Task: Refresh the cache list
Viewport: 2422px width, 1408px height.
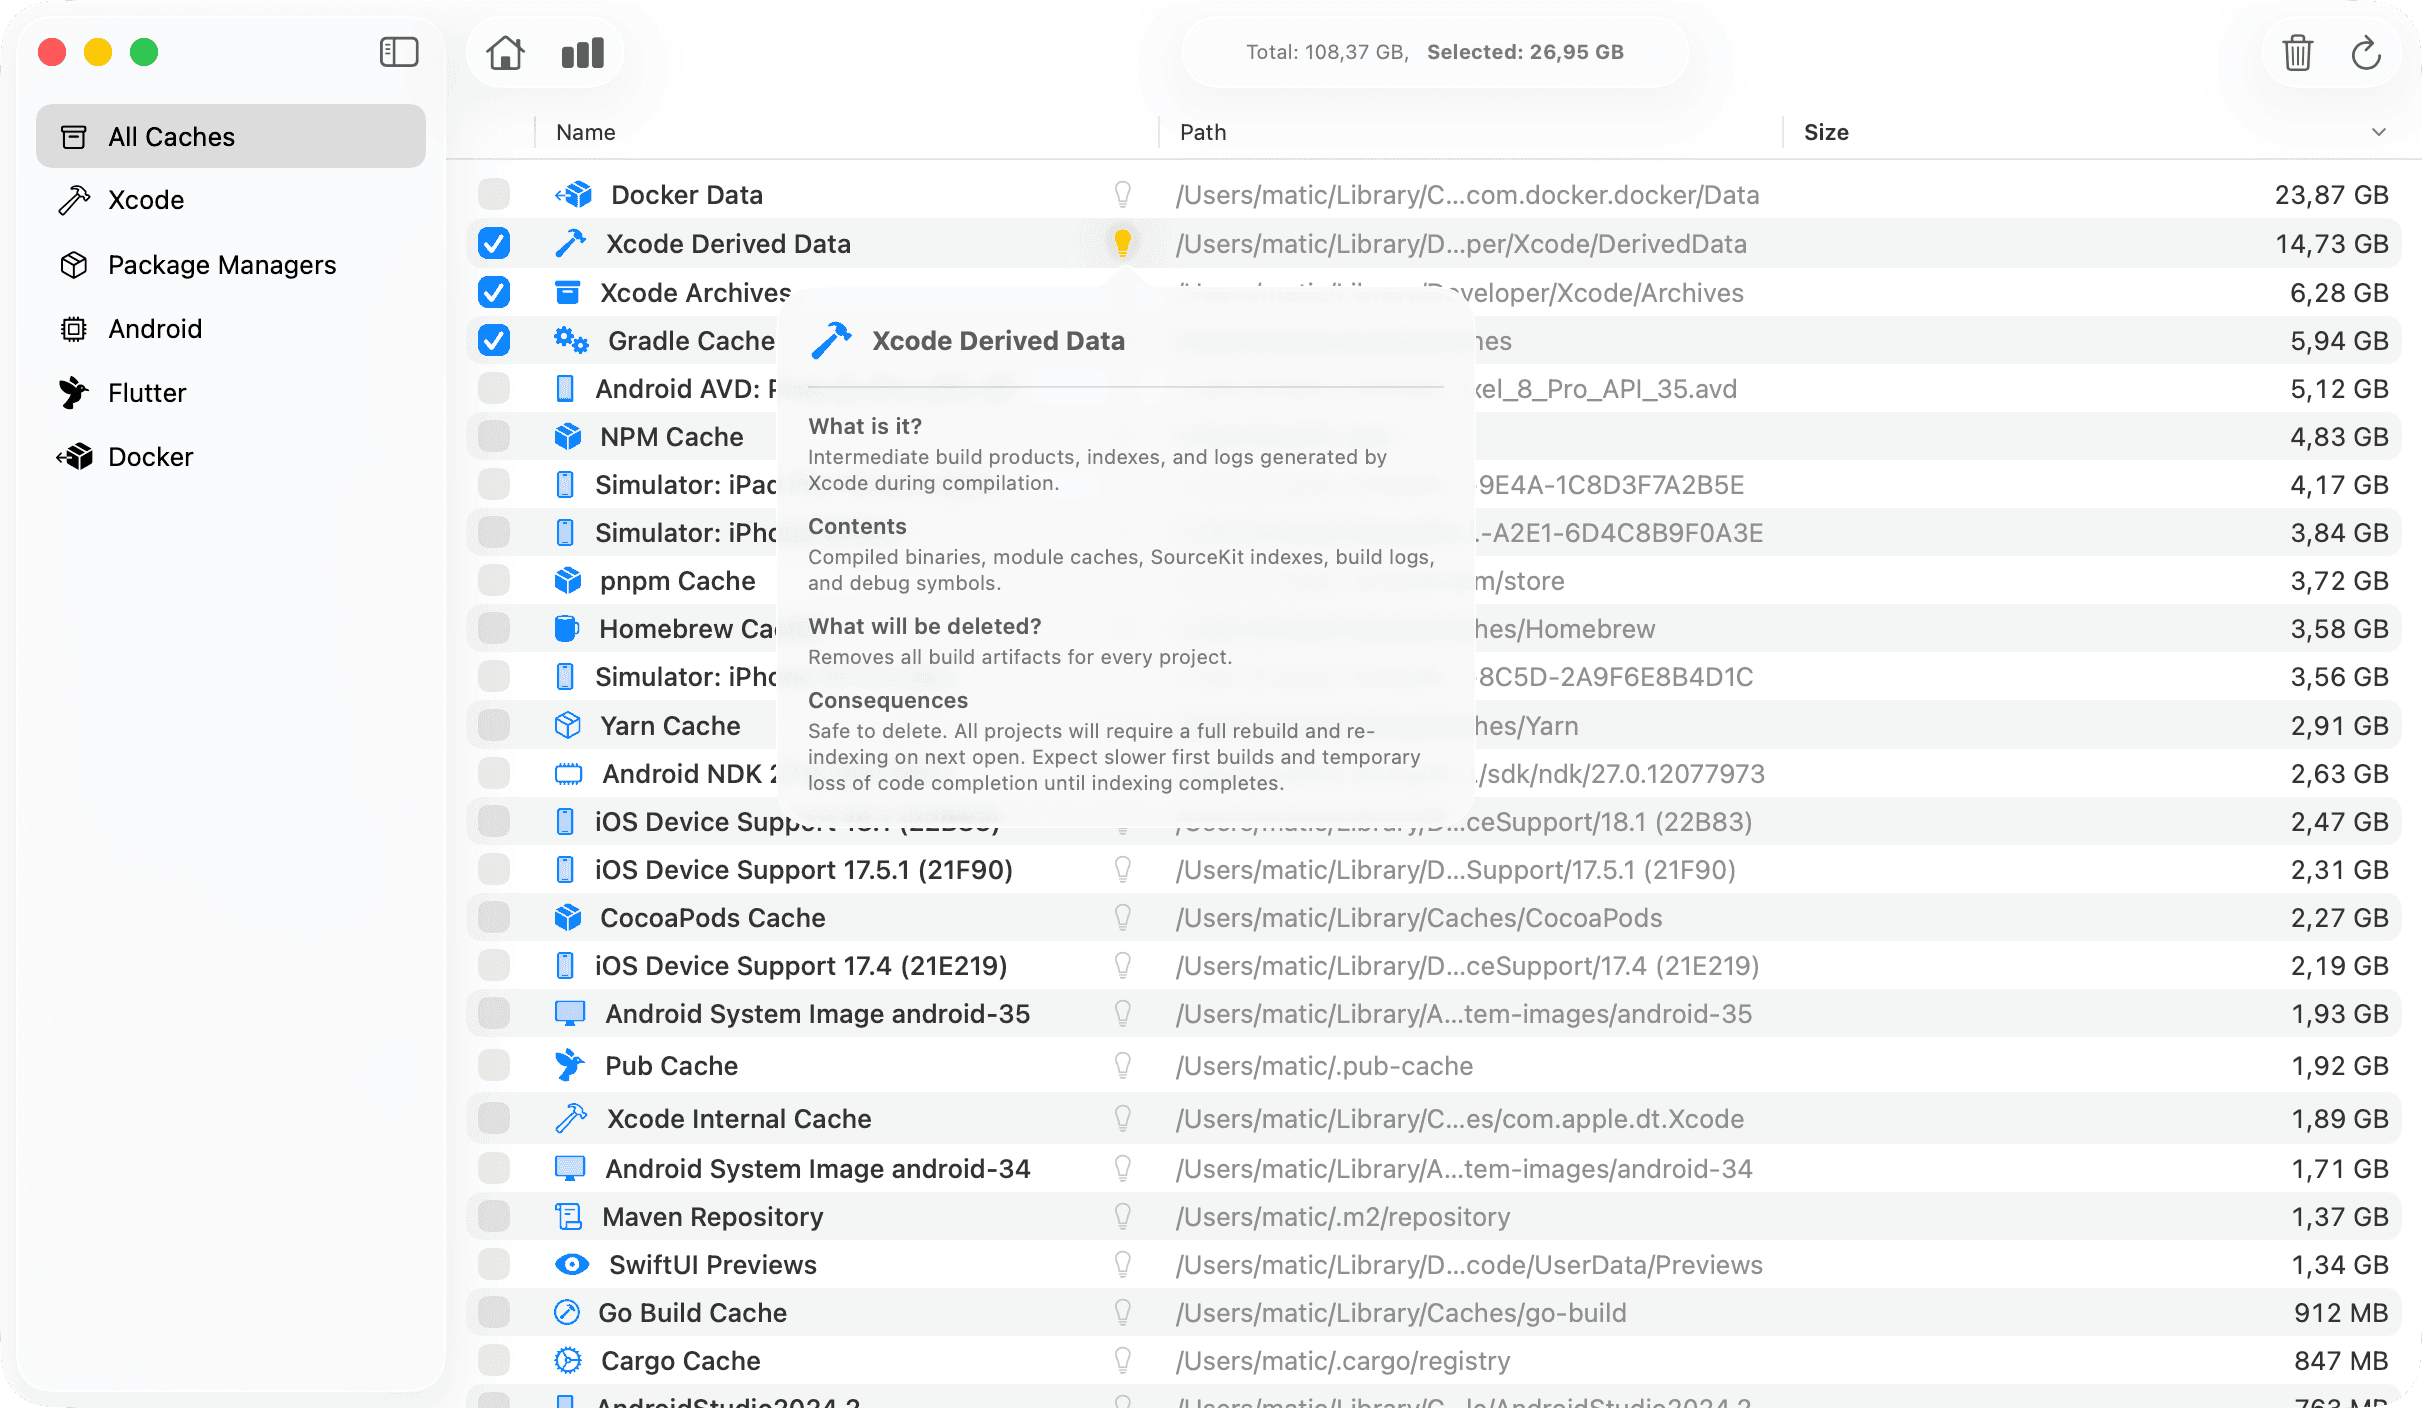Action: tap(2366, 53)
